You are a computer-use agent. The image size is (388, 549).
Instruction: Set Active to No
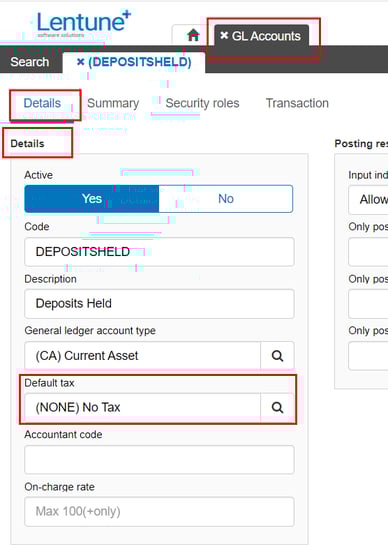[226, 199]
